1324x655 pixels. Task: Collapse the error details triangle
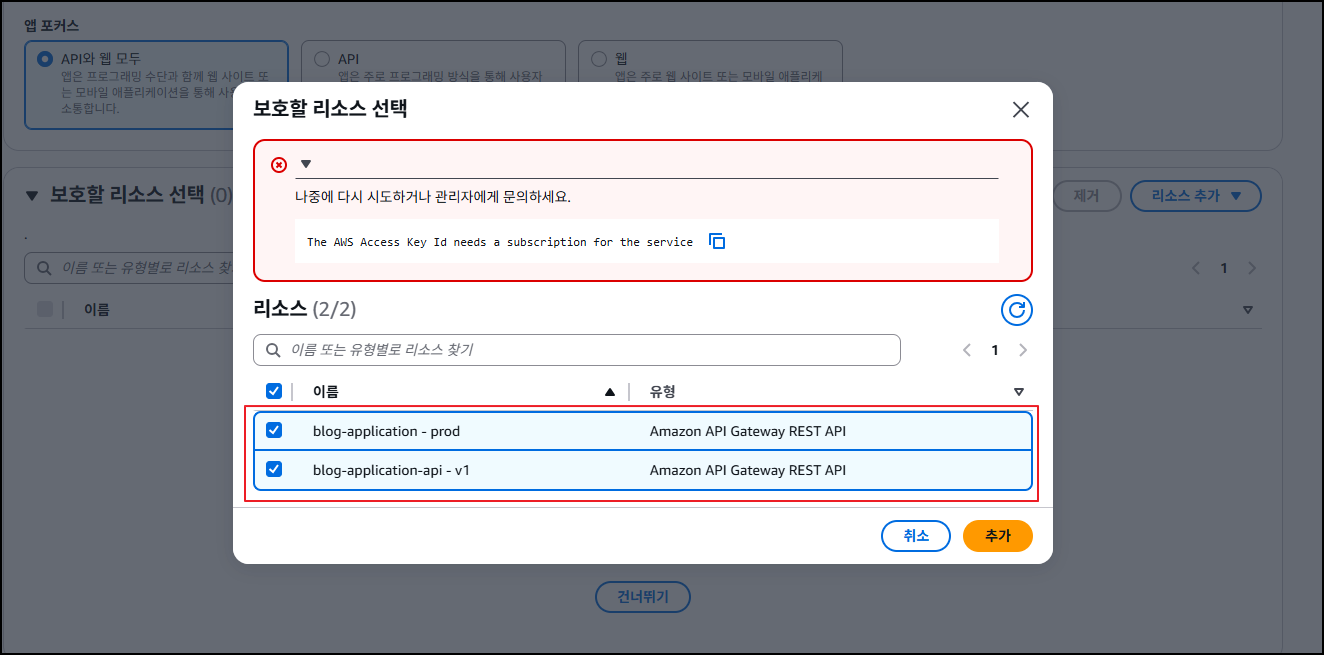click(306, 164)
